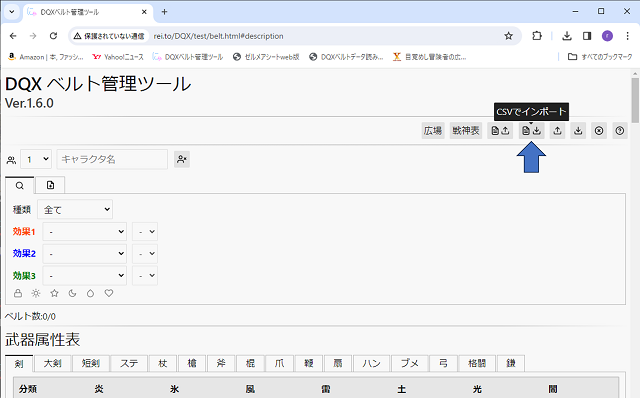This screenshot has width=640, height=398.
Task: Select the ブメ weapon tab
Action: (x=409, y=363)
